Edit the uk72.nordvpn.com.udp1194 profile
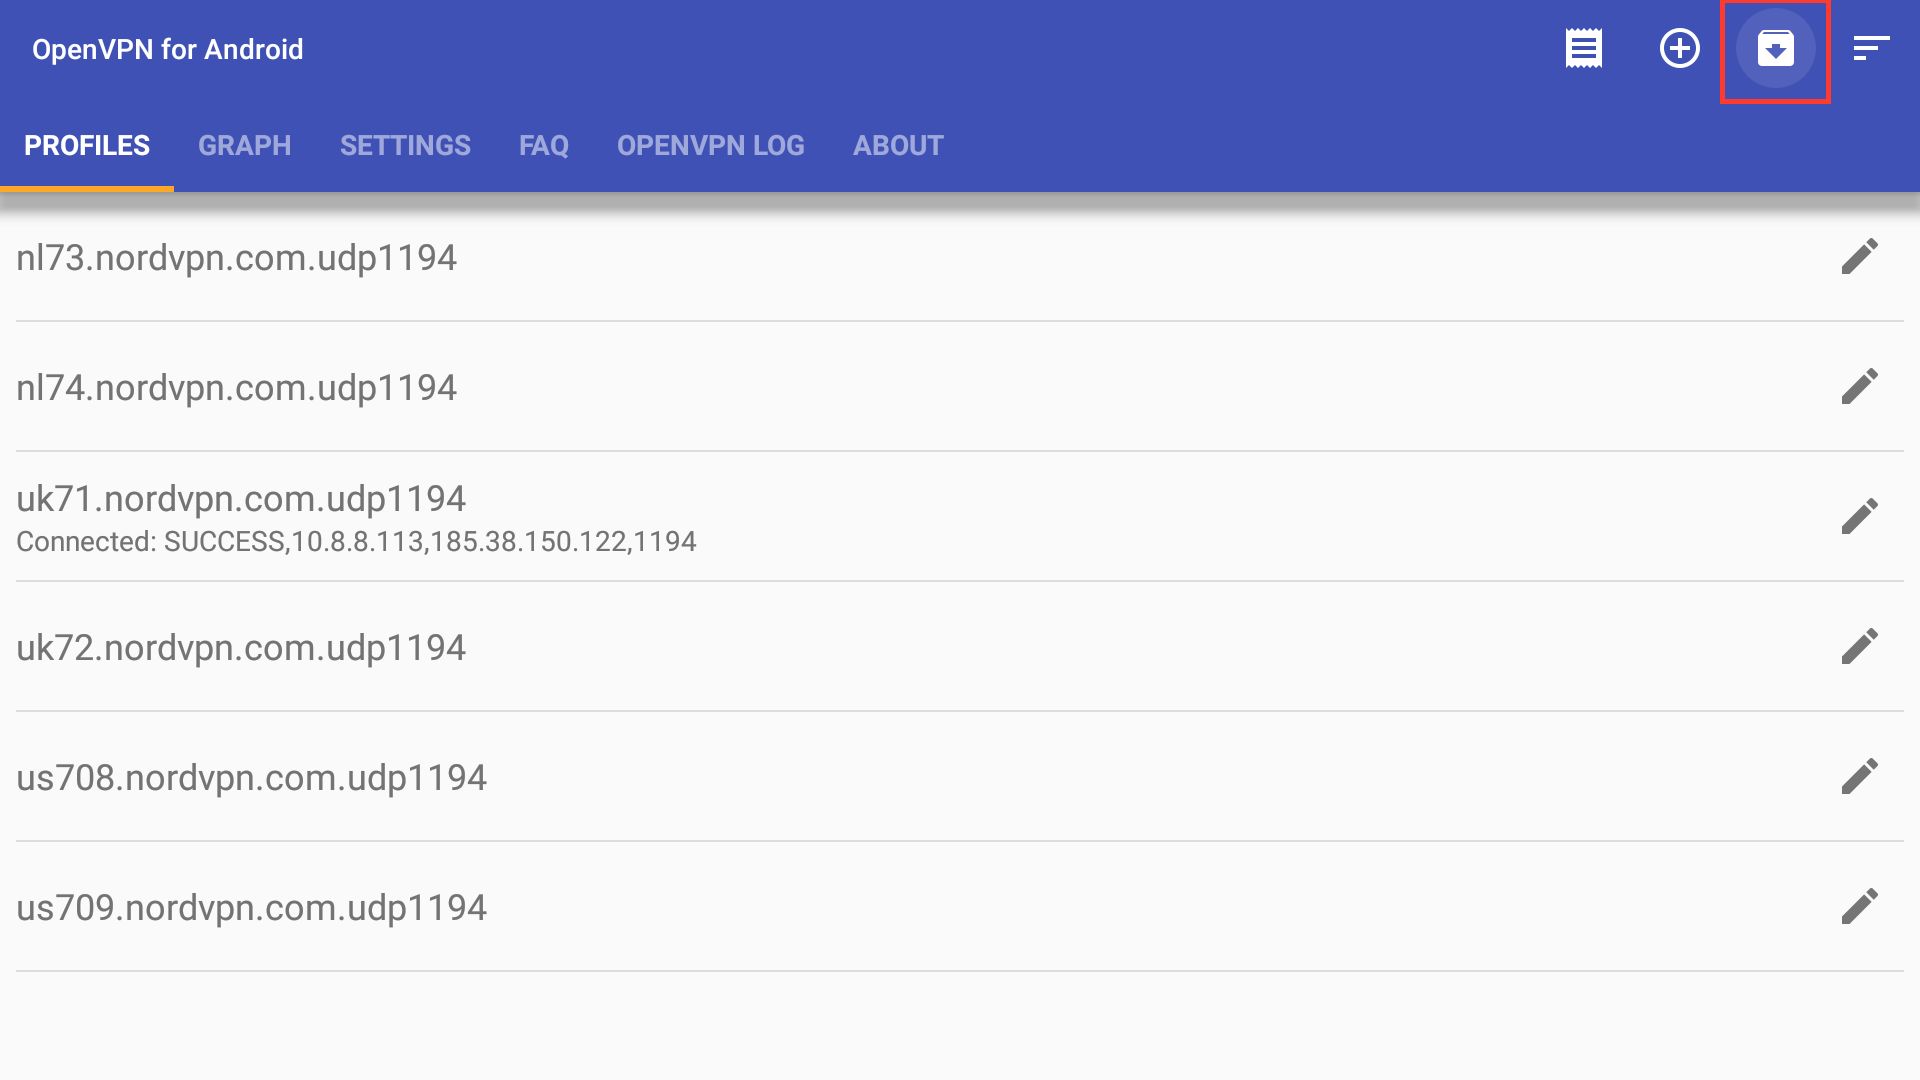The width and height of the screenshot is (1920, 1080). (1860, 647)
